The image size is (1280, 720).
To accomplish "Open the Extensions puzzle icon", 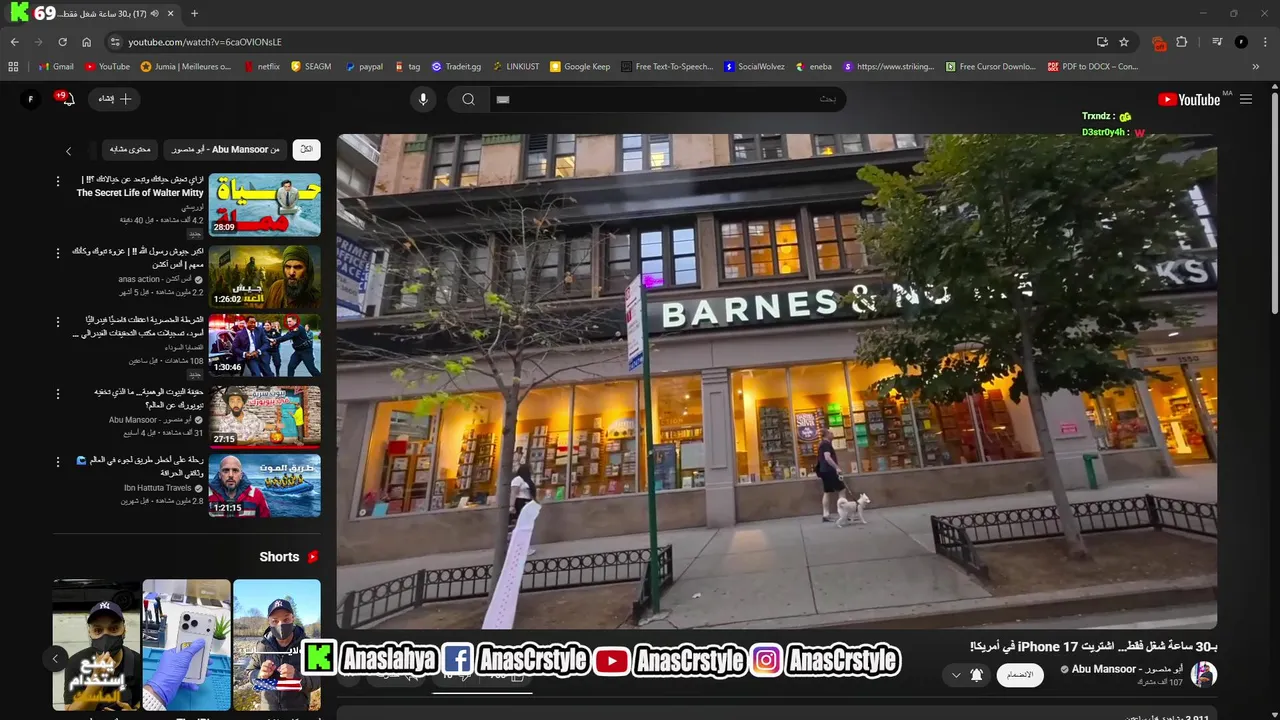I will (1182, 42).
